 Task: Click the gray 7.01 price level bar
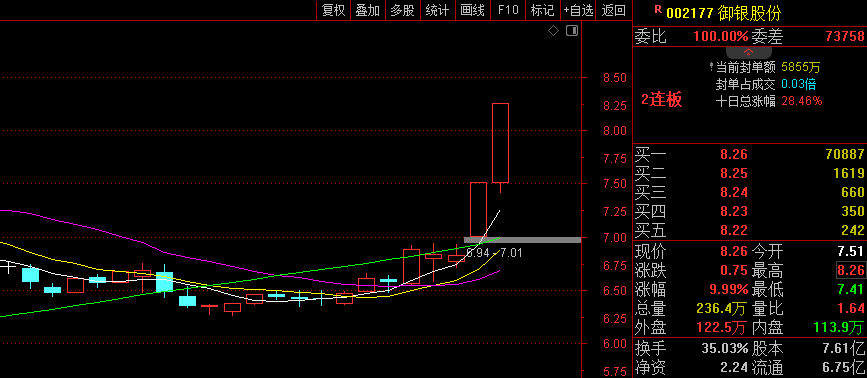[x=522, y=240]
